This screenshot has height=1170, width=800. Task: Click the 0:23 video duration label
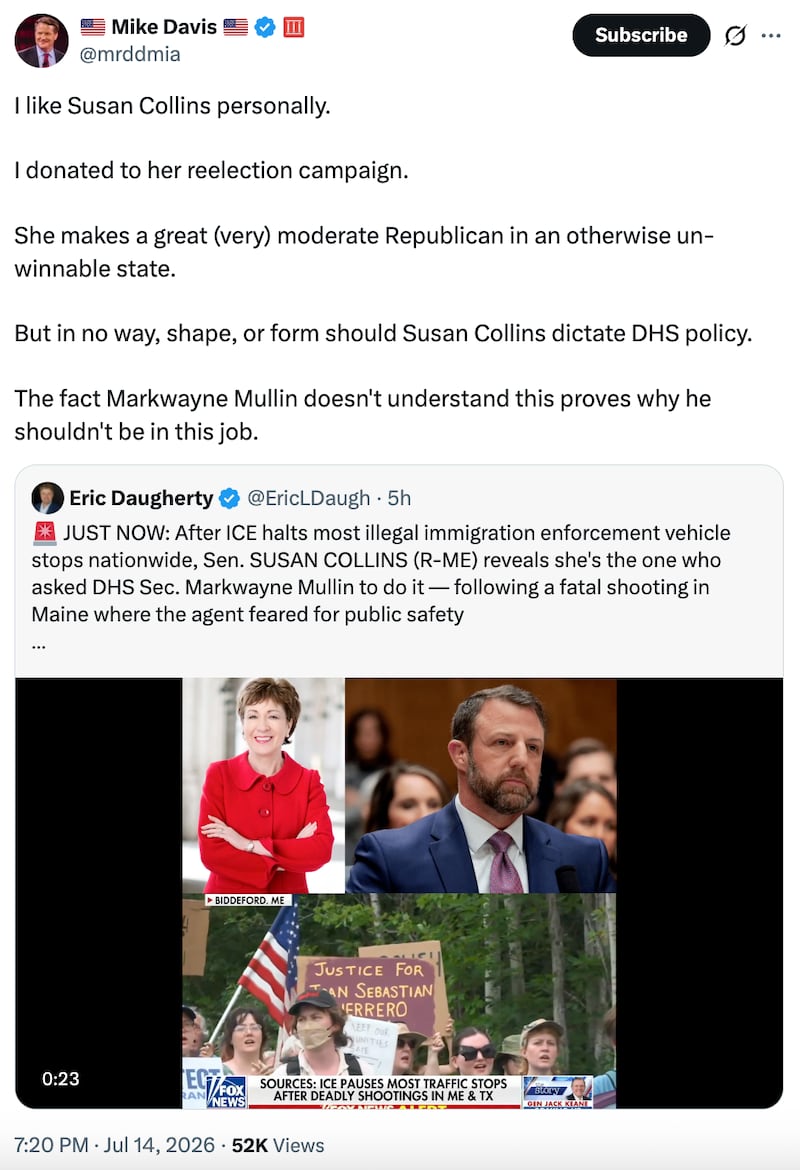point(60,1078)
